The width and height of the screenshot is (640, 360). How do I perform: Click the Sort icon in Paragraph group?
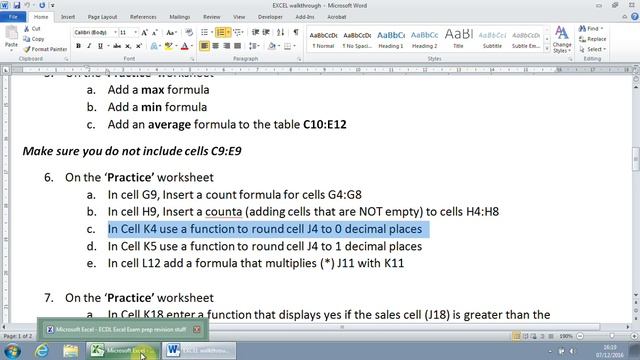pyautogui.click(x=280, y=32)
